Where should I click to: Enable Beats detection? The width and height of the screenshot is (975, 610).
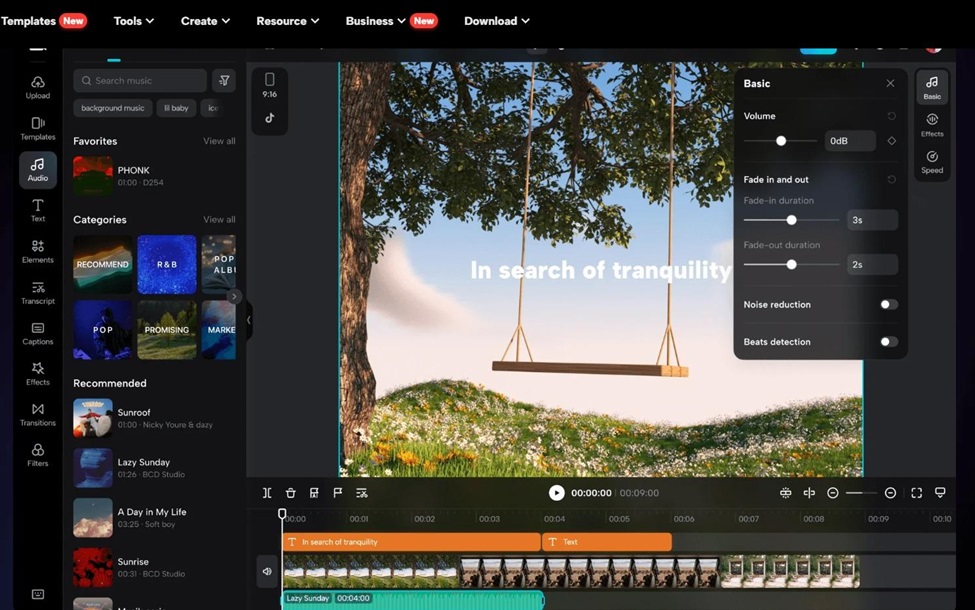(x=888, y=341)
